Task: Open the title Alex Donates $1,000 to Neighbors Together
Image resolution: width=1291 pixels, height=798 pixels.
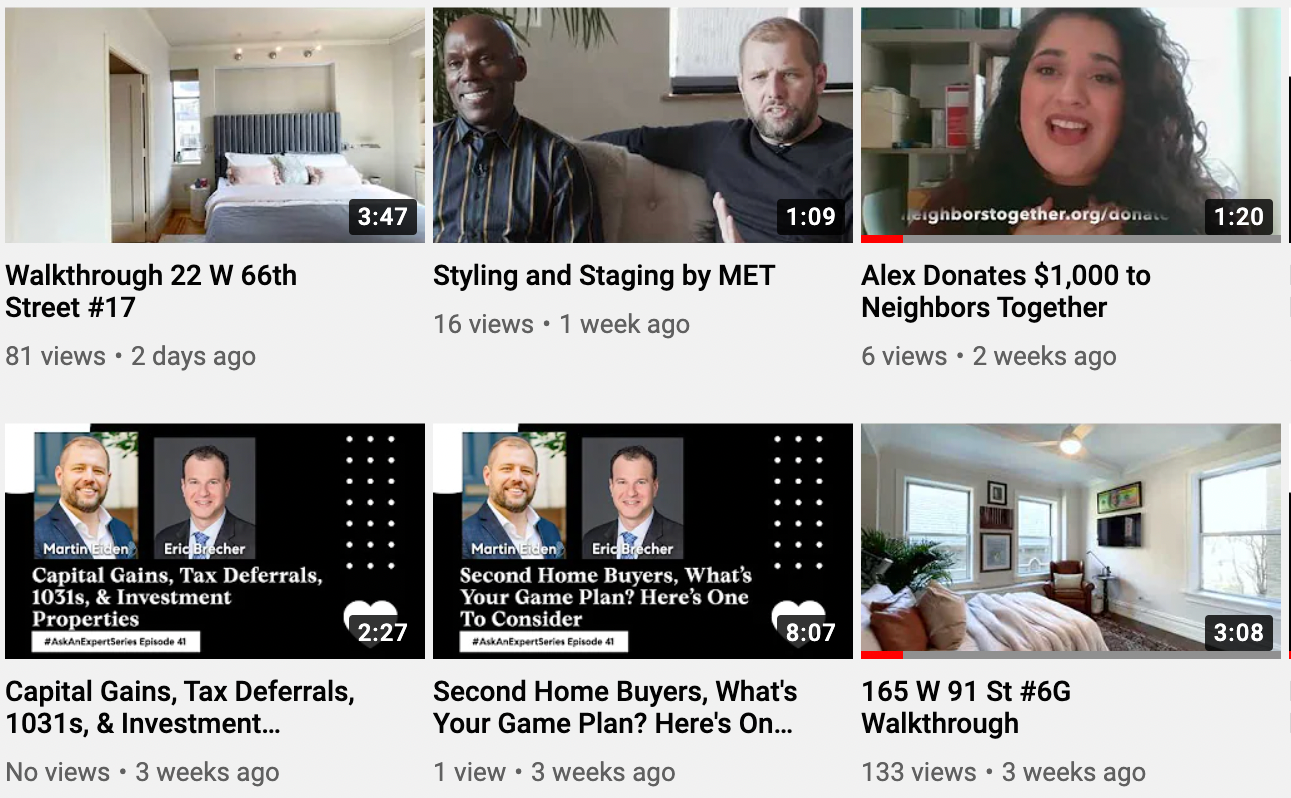Action: click(1006, 291)
